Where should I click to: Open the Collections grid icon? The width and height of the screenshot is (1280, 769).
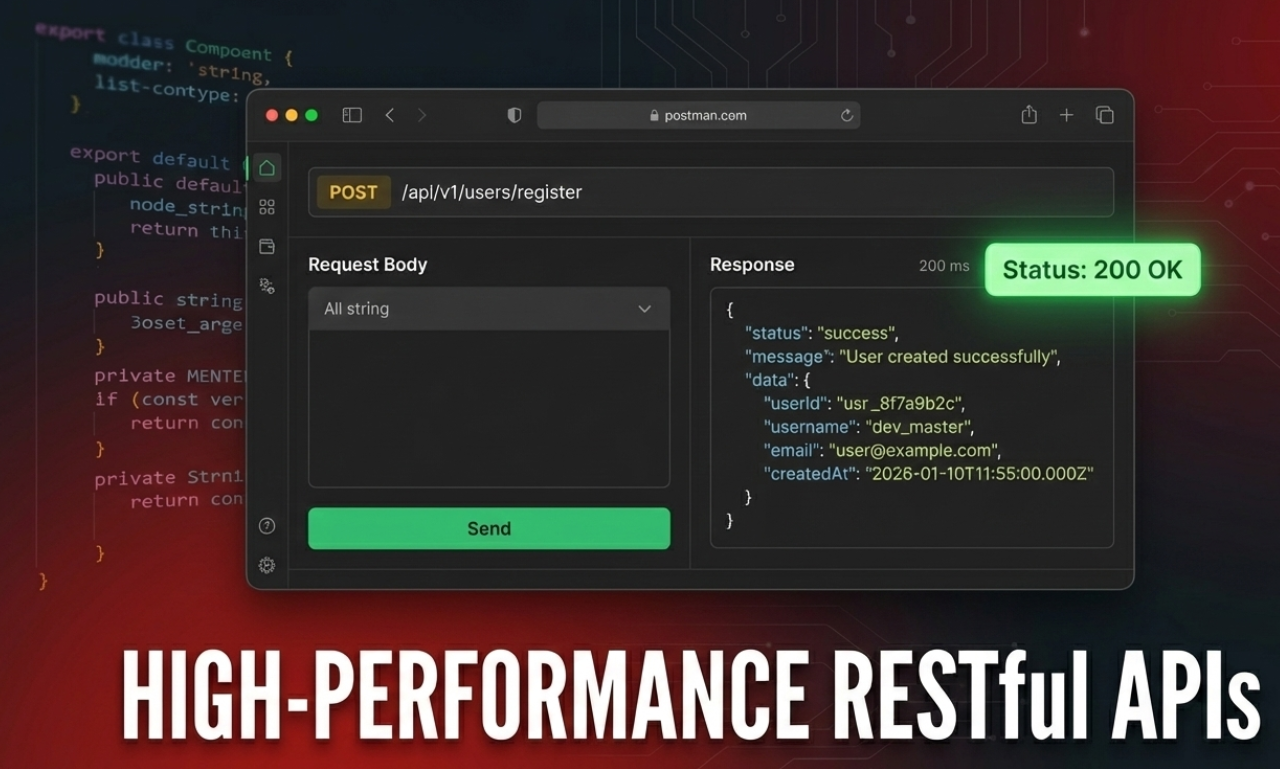(x=266, y=206)
